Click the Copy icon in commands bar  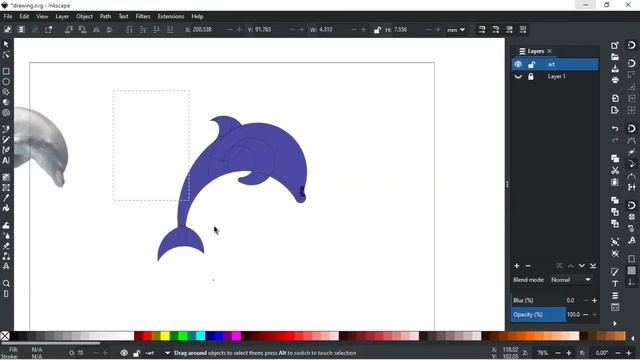click(x=615, y=158)
